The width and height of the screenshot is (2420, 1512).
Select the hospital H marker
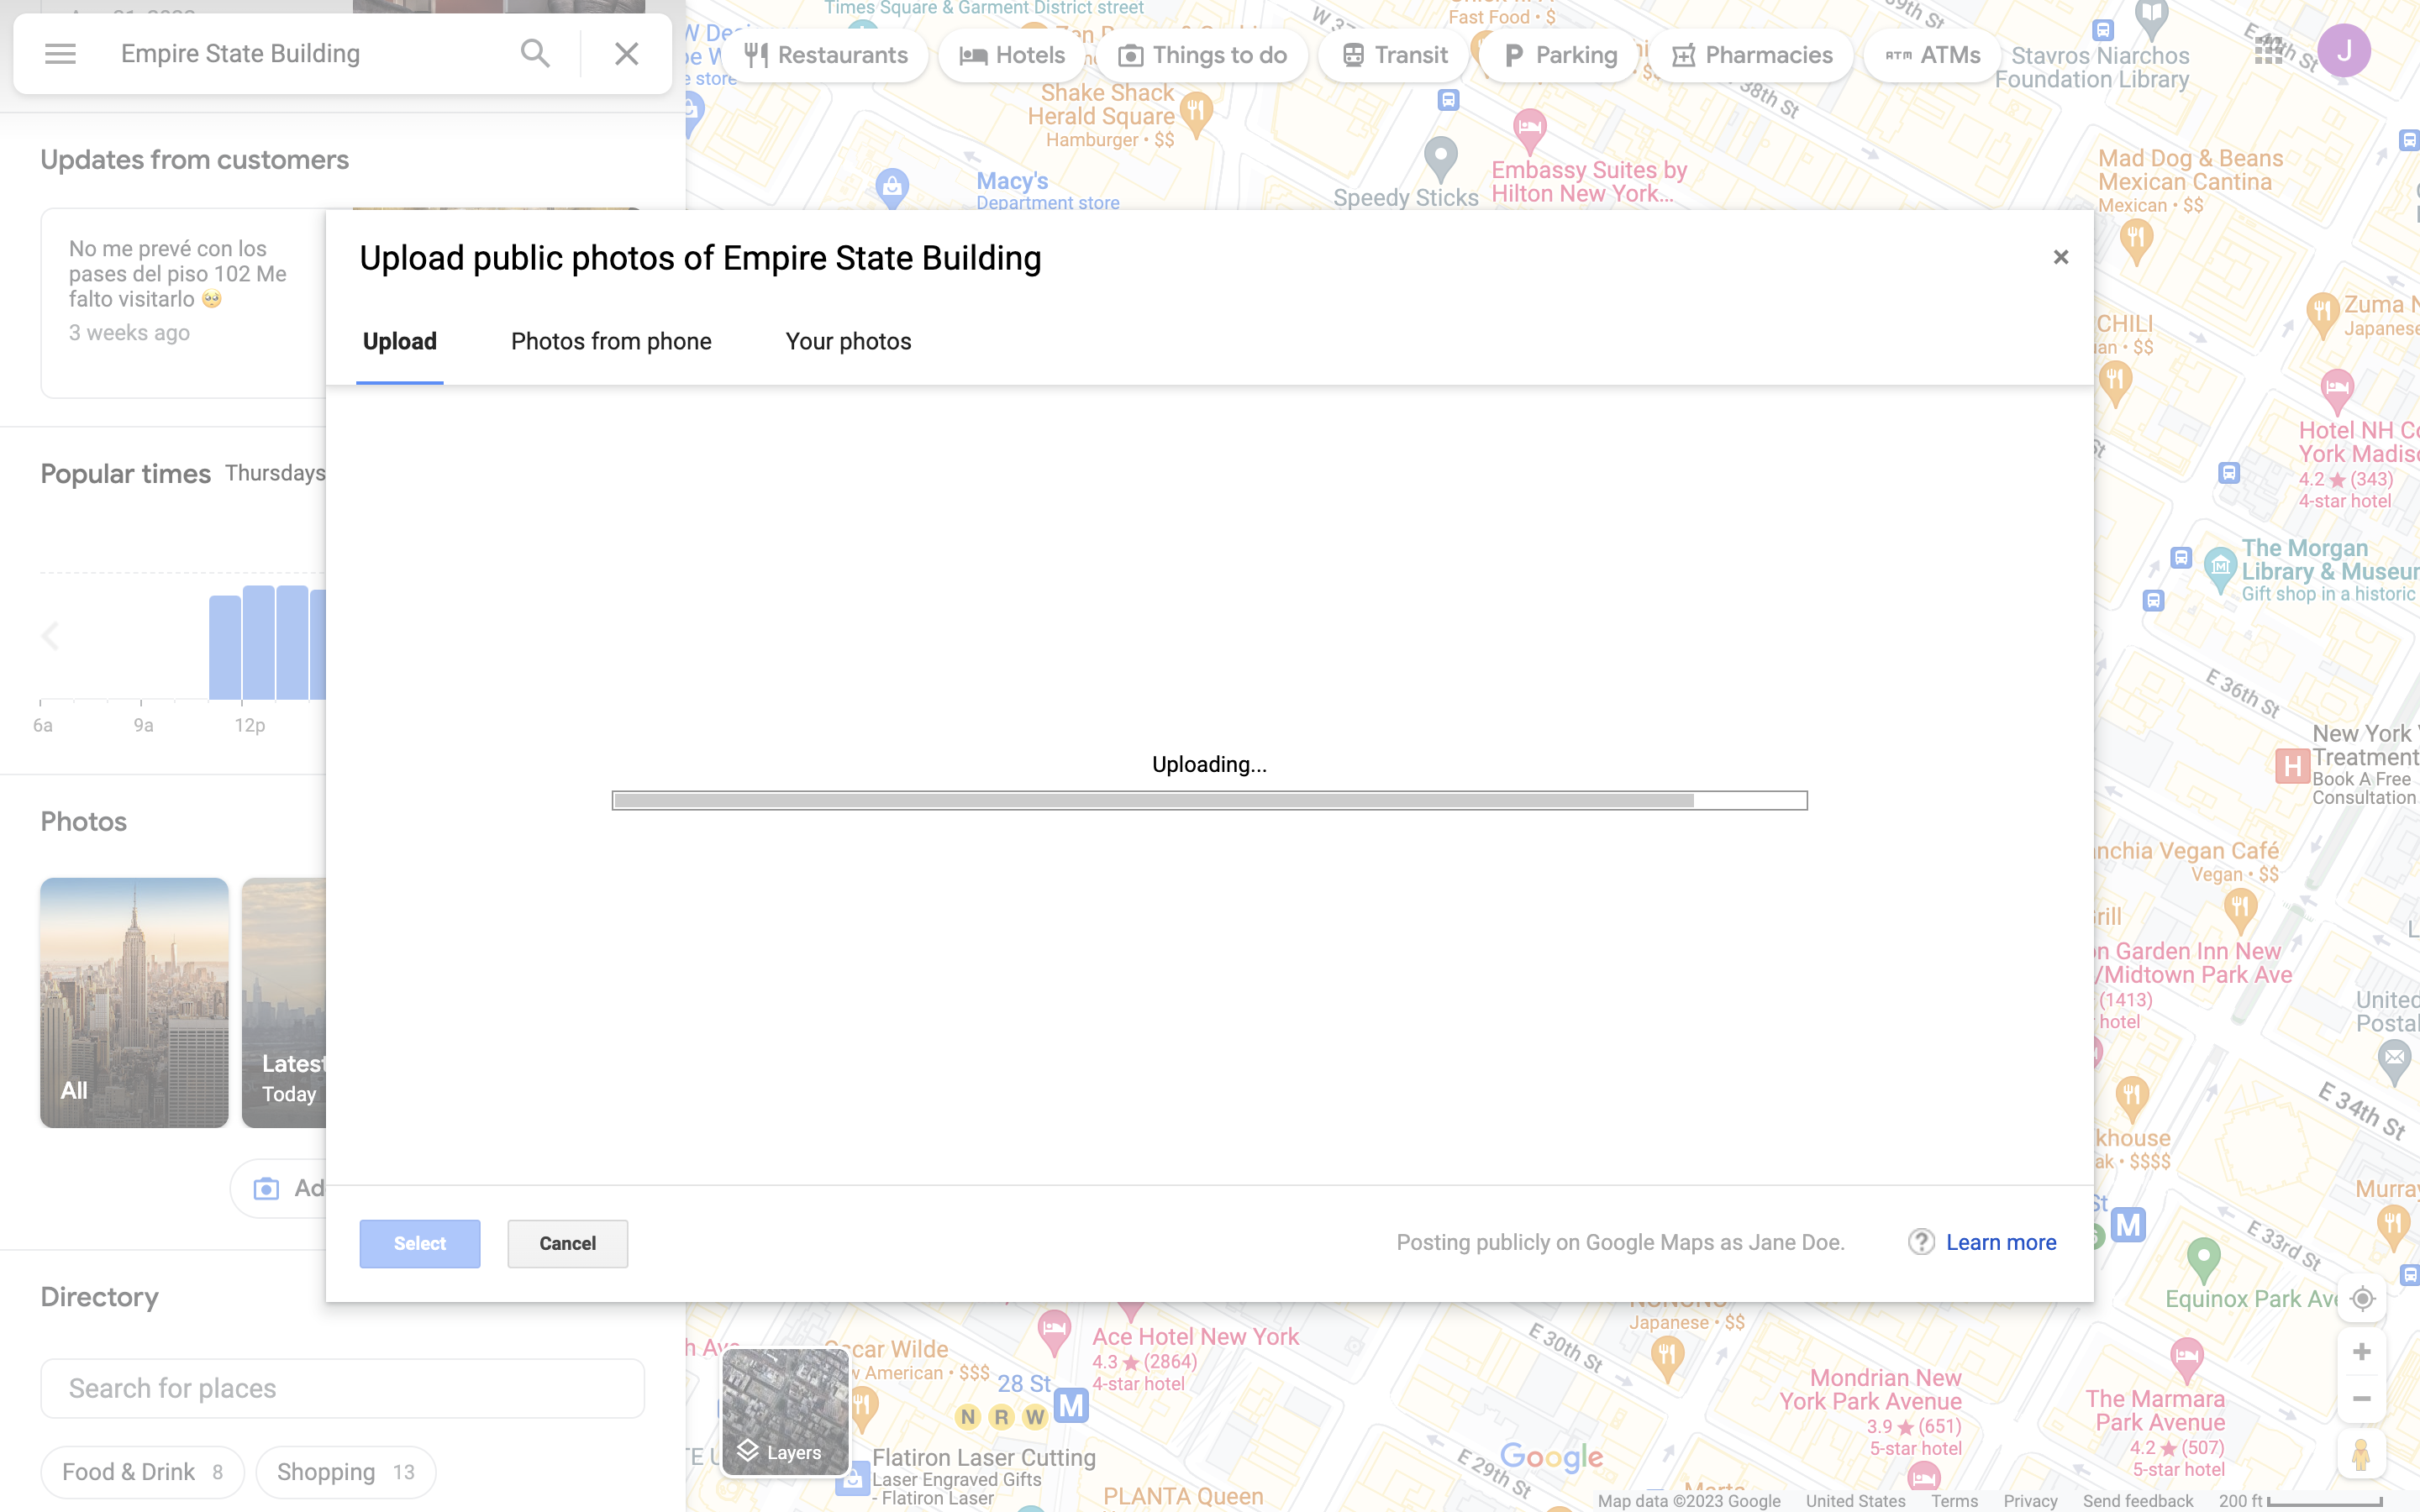[x=2292, y=767]
